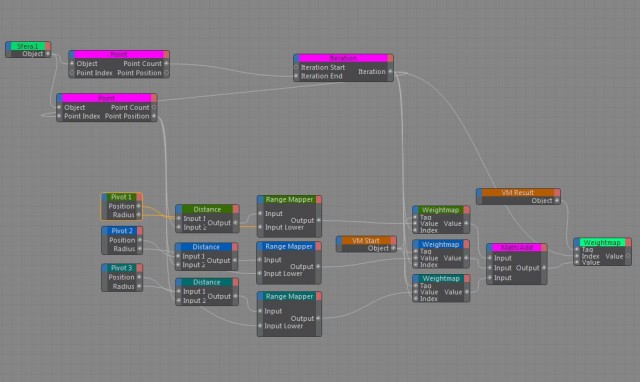640x382 pixels.
Task: Click the blue corner of the teal Range Mapper node
Action: (260, 296)
